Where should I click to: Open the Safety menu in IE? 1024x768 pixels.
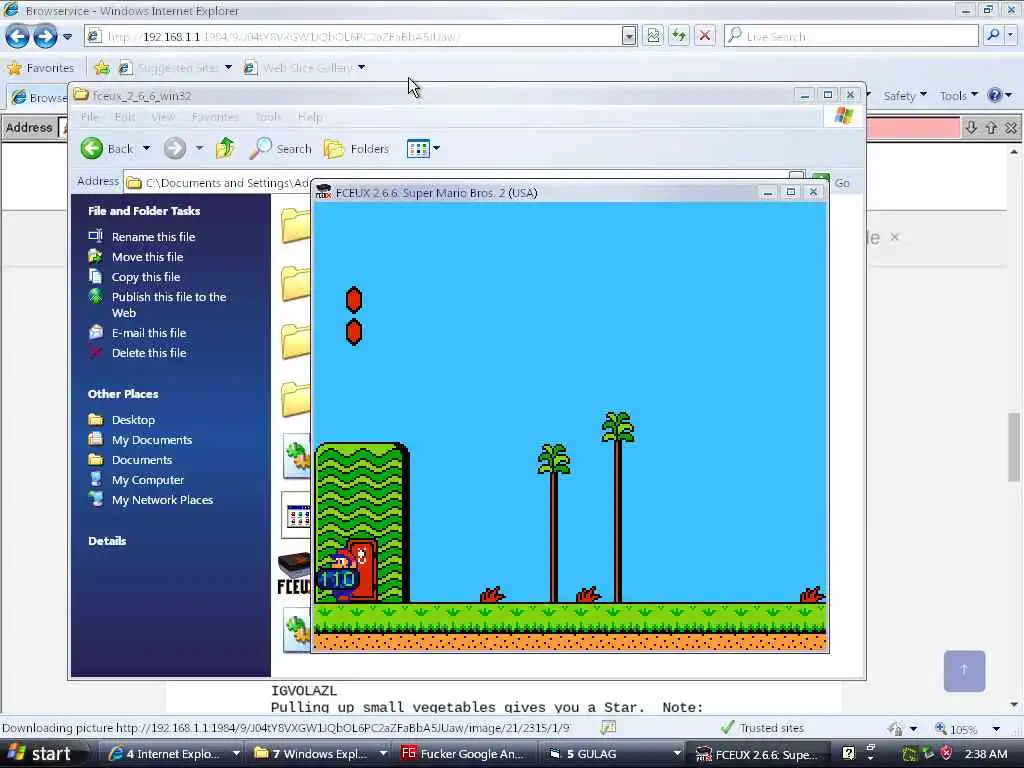click(904, 95)
